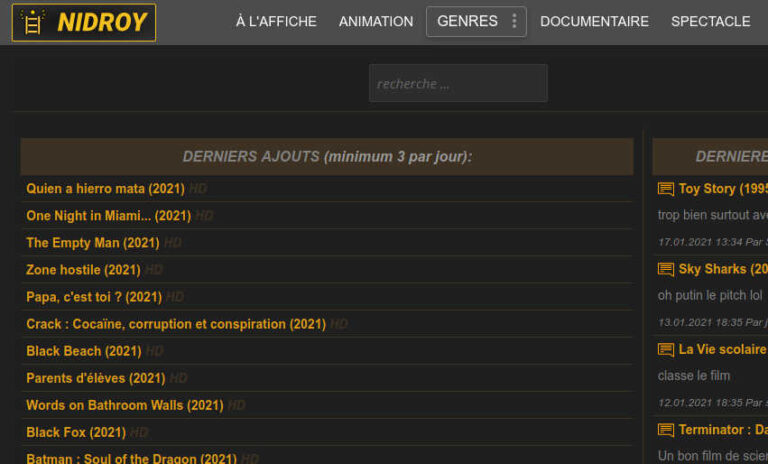The width and height of the screenshot is (768, 464).
Task: Select The Empty Man (2021) link
Action: (x=92, y=242)
